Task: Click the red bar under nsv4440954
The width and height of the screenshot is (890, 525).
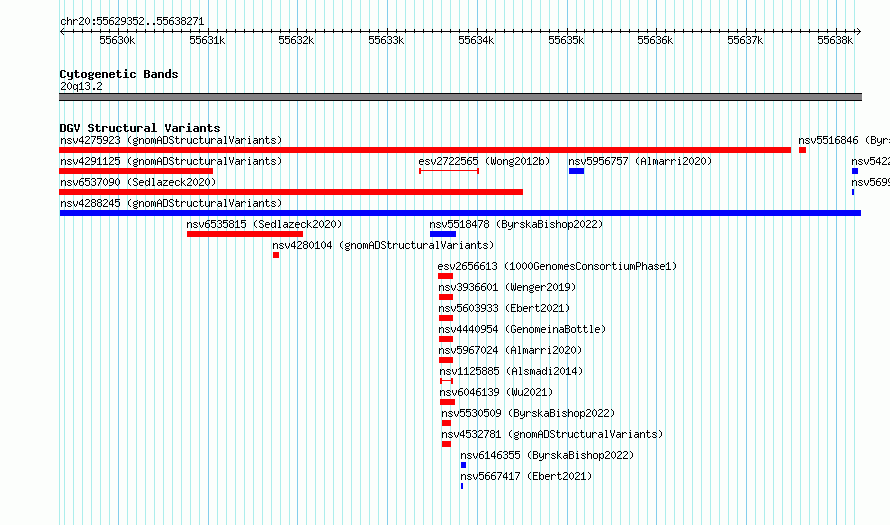Action: (446, 339)
